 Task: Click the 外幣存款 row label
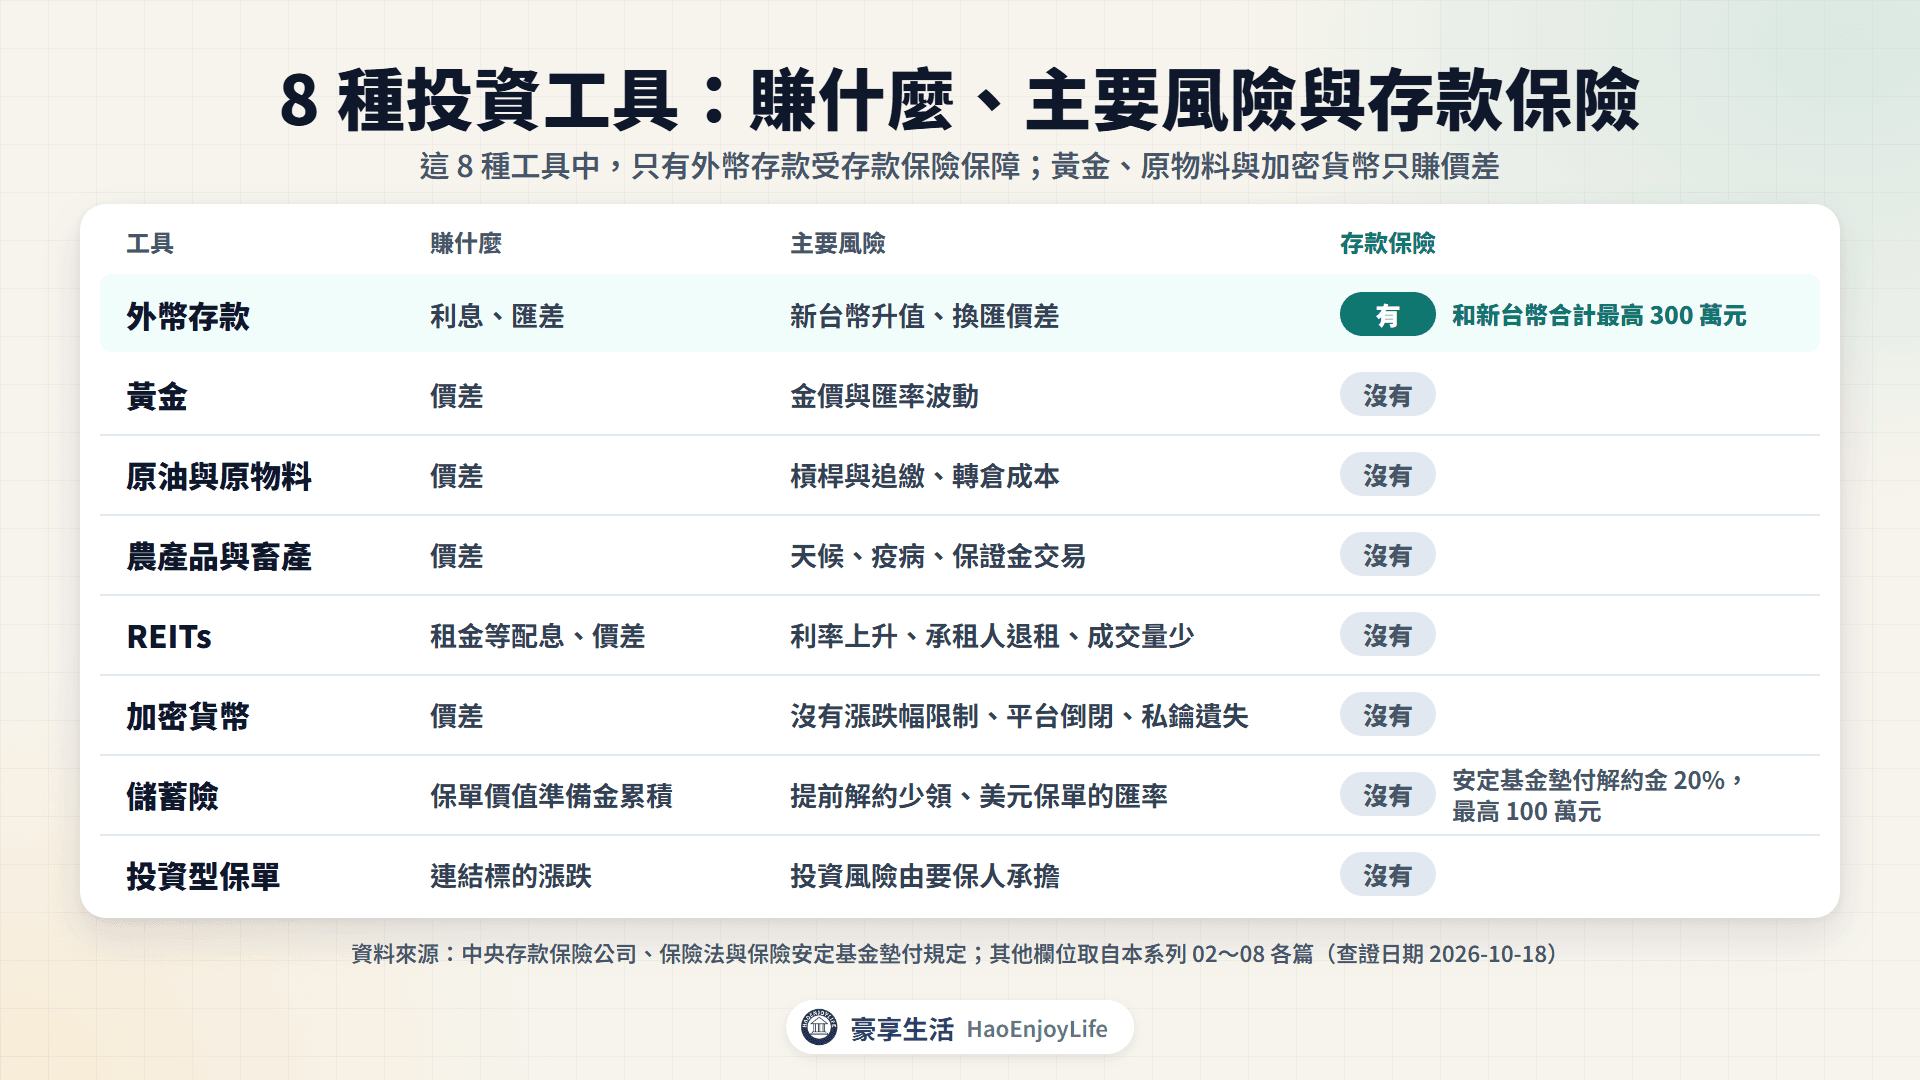pyautogui.click(x=188, y=316)
